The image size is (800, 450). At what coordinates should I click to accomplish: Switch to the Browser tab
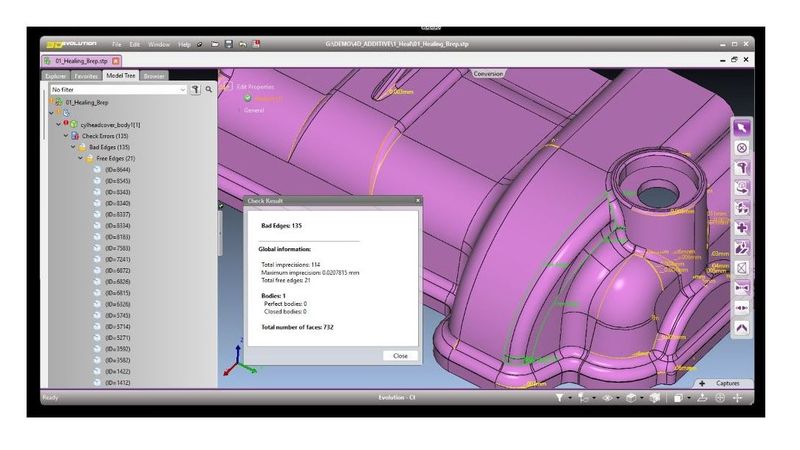(x=154, y=76)
